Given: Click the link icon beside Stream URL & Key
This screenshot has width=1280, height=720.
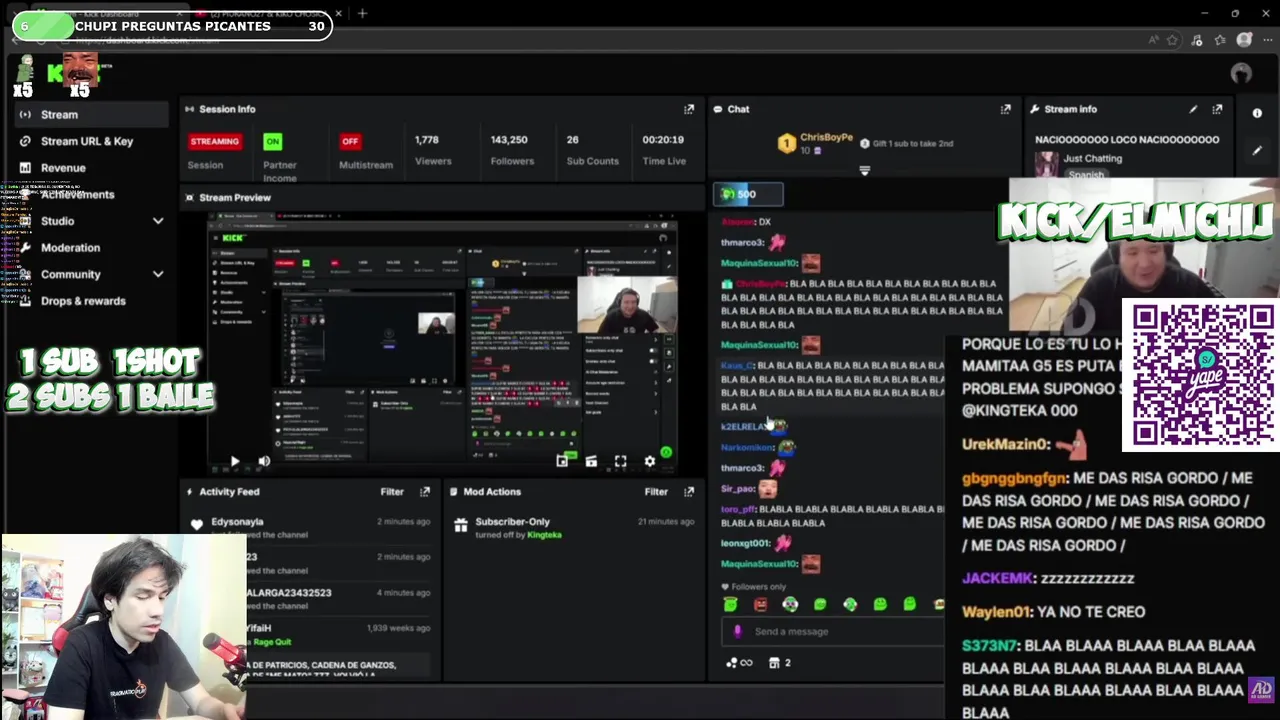Looking at the screenshot, I should (25, 141).
